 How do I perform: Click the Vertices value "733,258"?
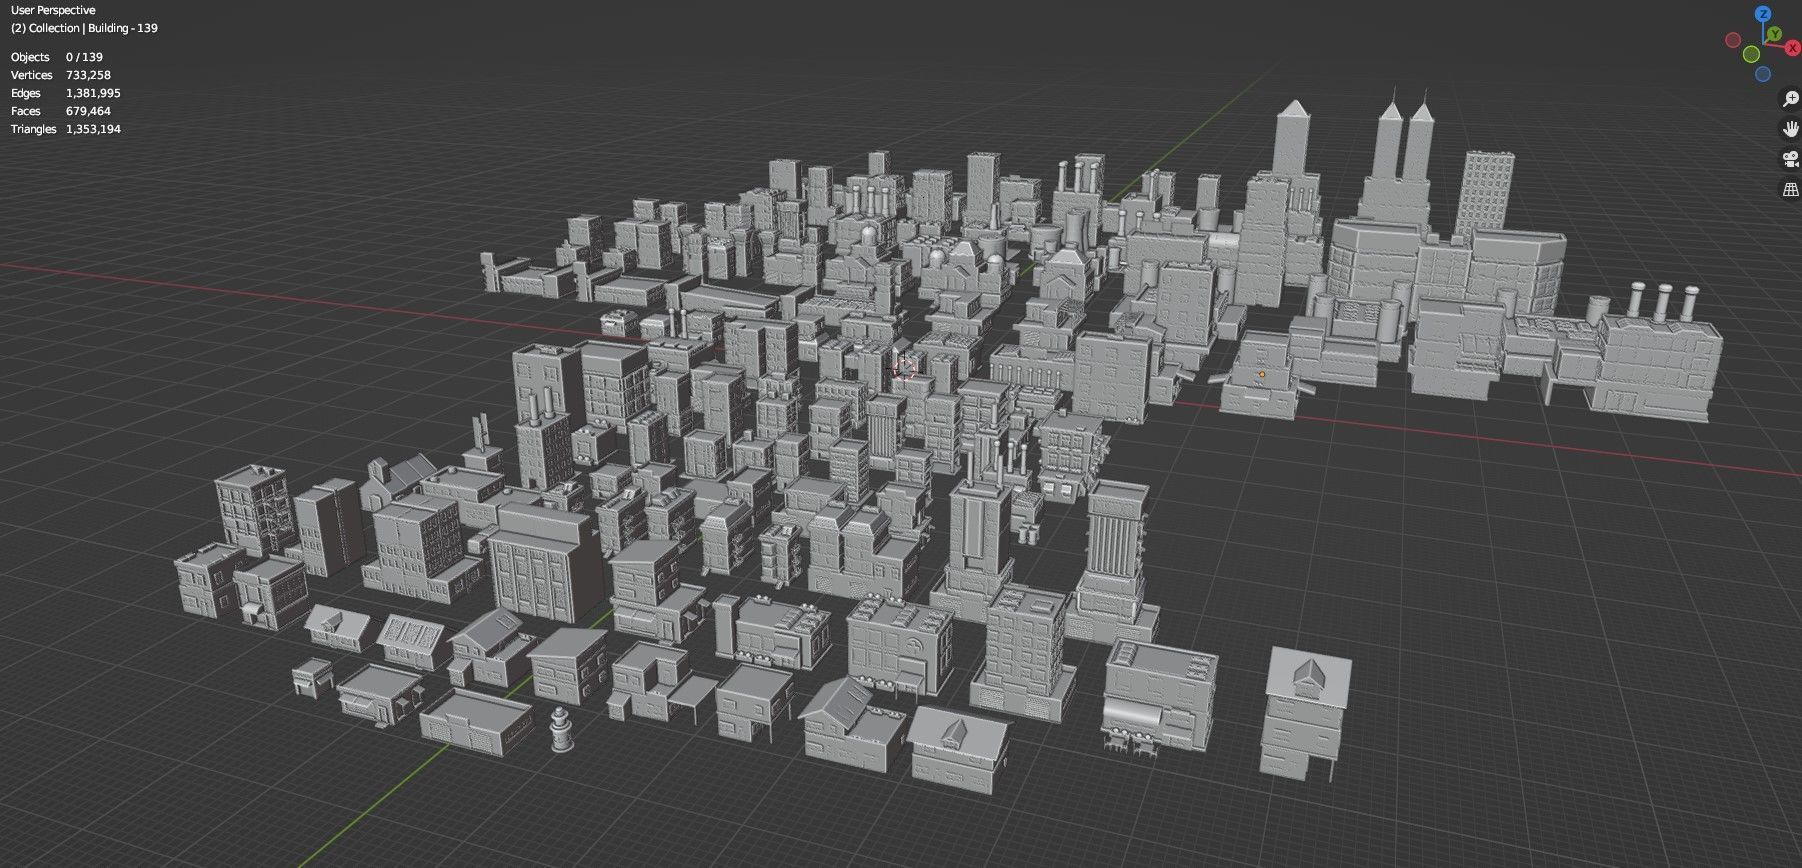(88, 75)
